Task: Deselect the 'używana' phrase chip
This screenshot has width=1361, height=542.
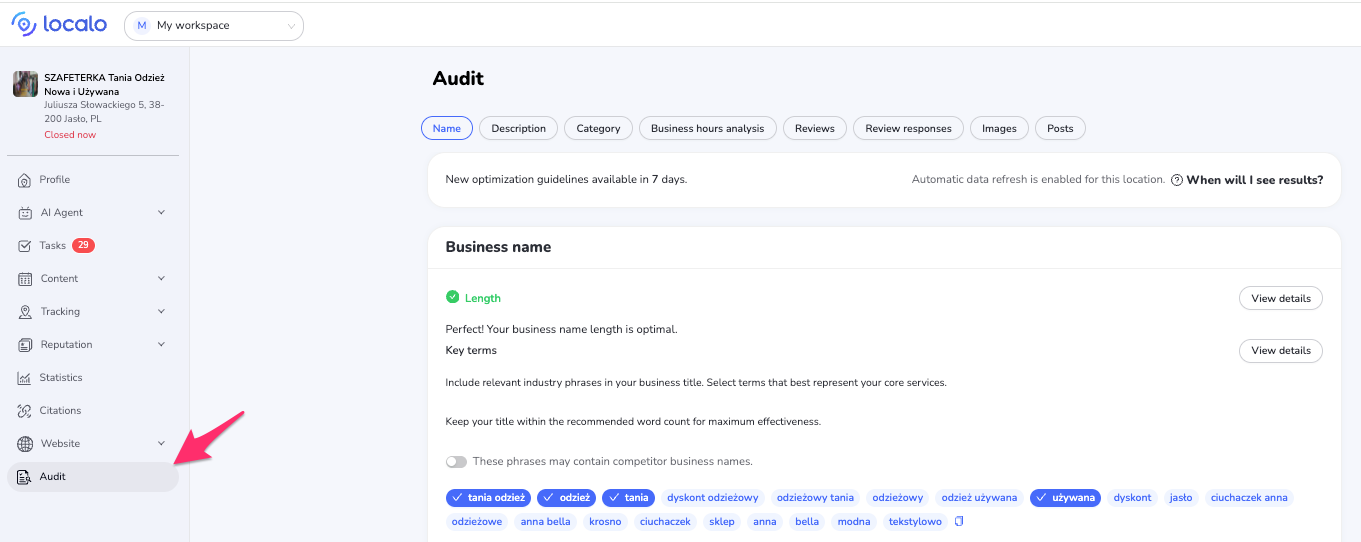Action: pyautogui.click(x=1066, y=497)
